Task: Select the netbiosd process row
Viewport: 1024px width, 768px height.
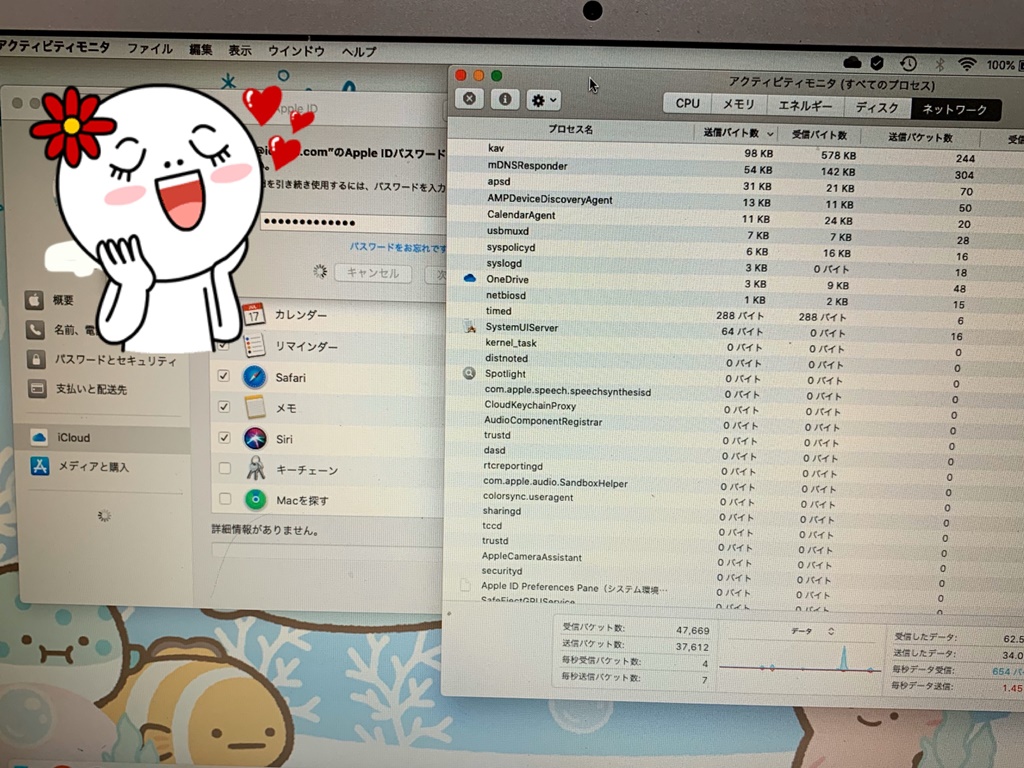Action: (736, 298)
